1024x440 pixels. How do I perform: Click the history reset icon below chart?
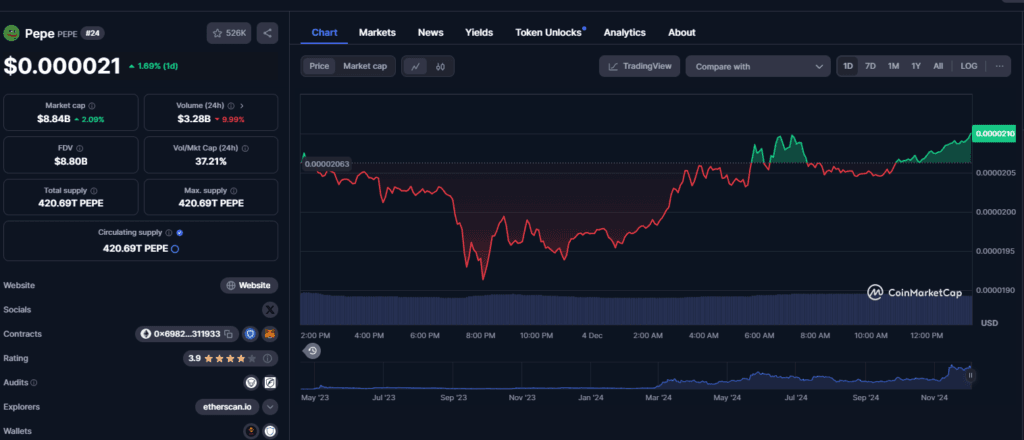point(312,351)
